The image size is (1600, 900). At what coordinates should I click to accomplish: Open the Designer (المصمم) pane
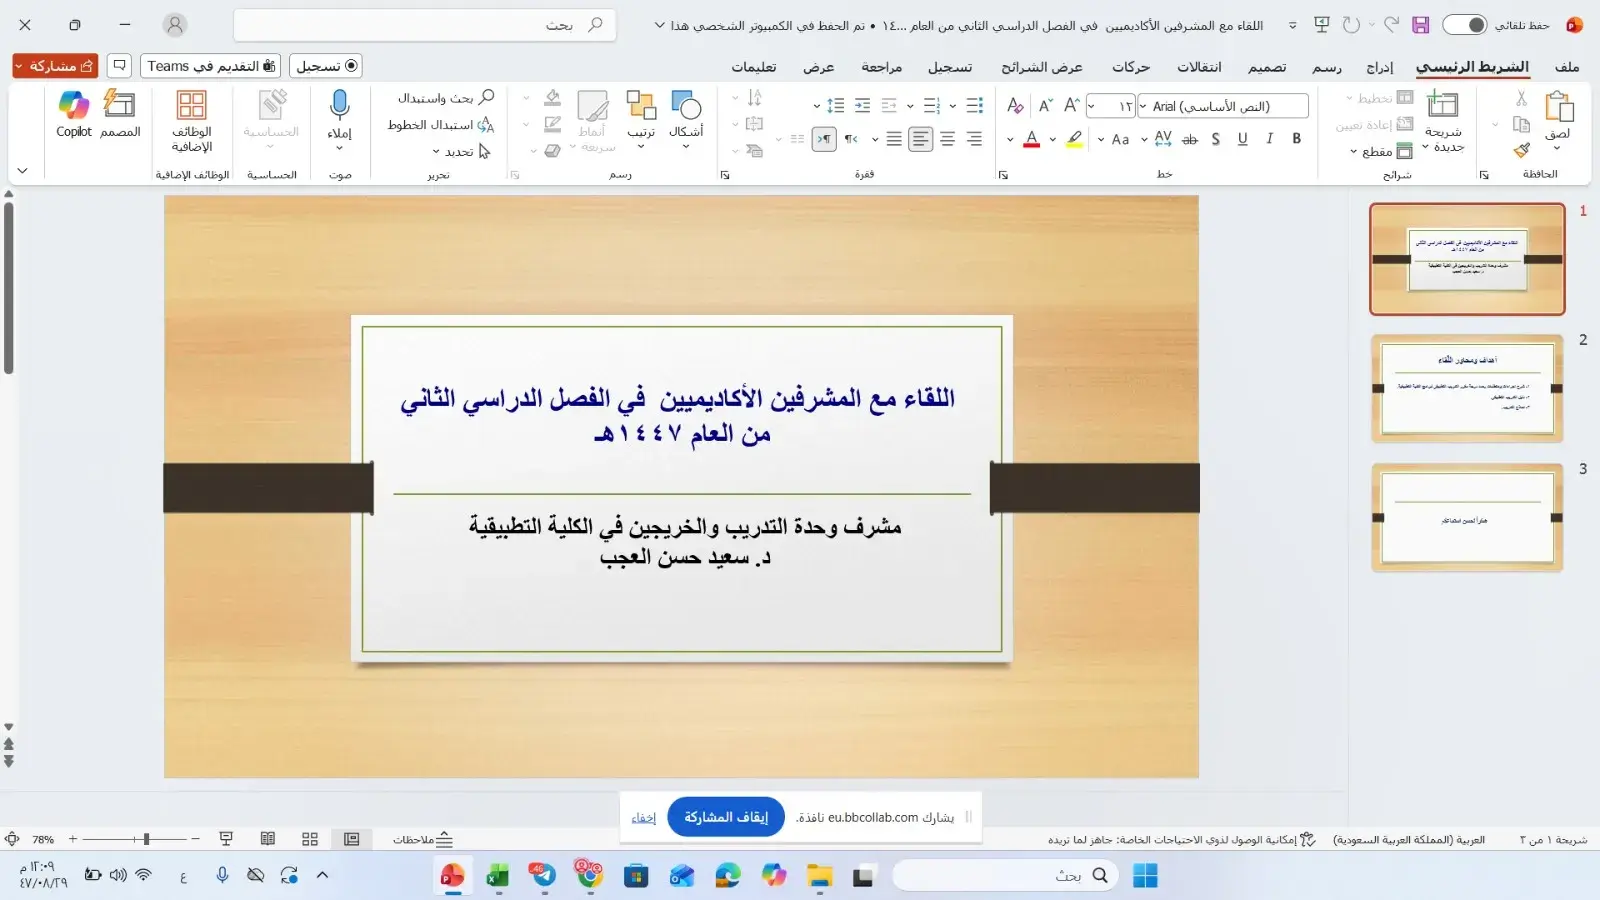point(121,113)
